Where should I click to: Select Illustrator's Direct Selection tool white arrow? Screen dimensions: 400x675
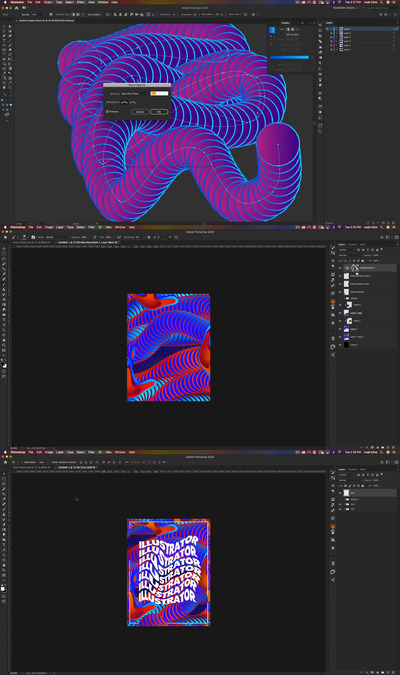point(9,26)
